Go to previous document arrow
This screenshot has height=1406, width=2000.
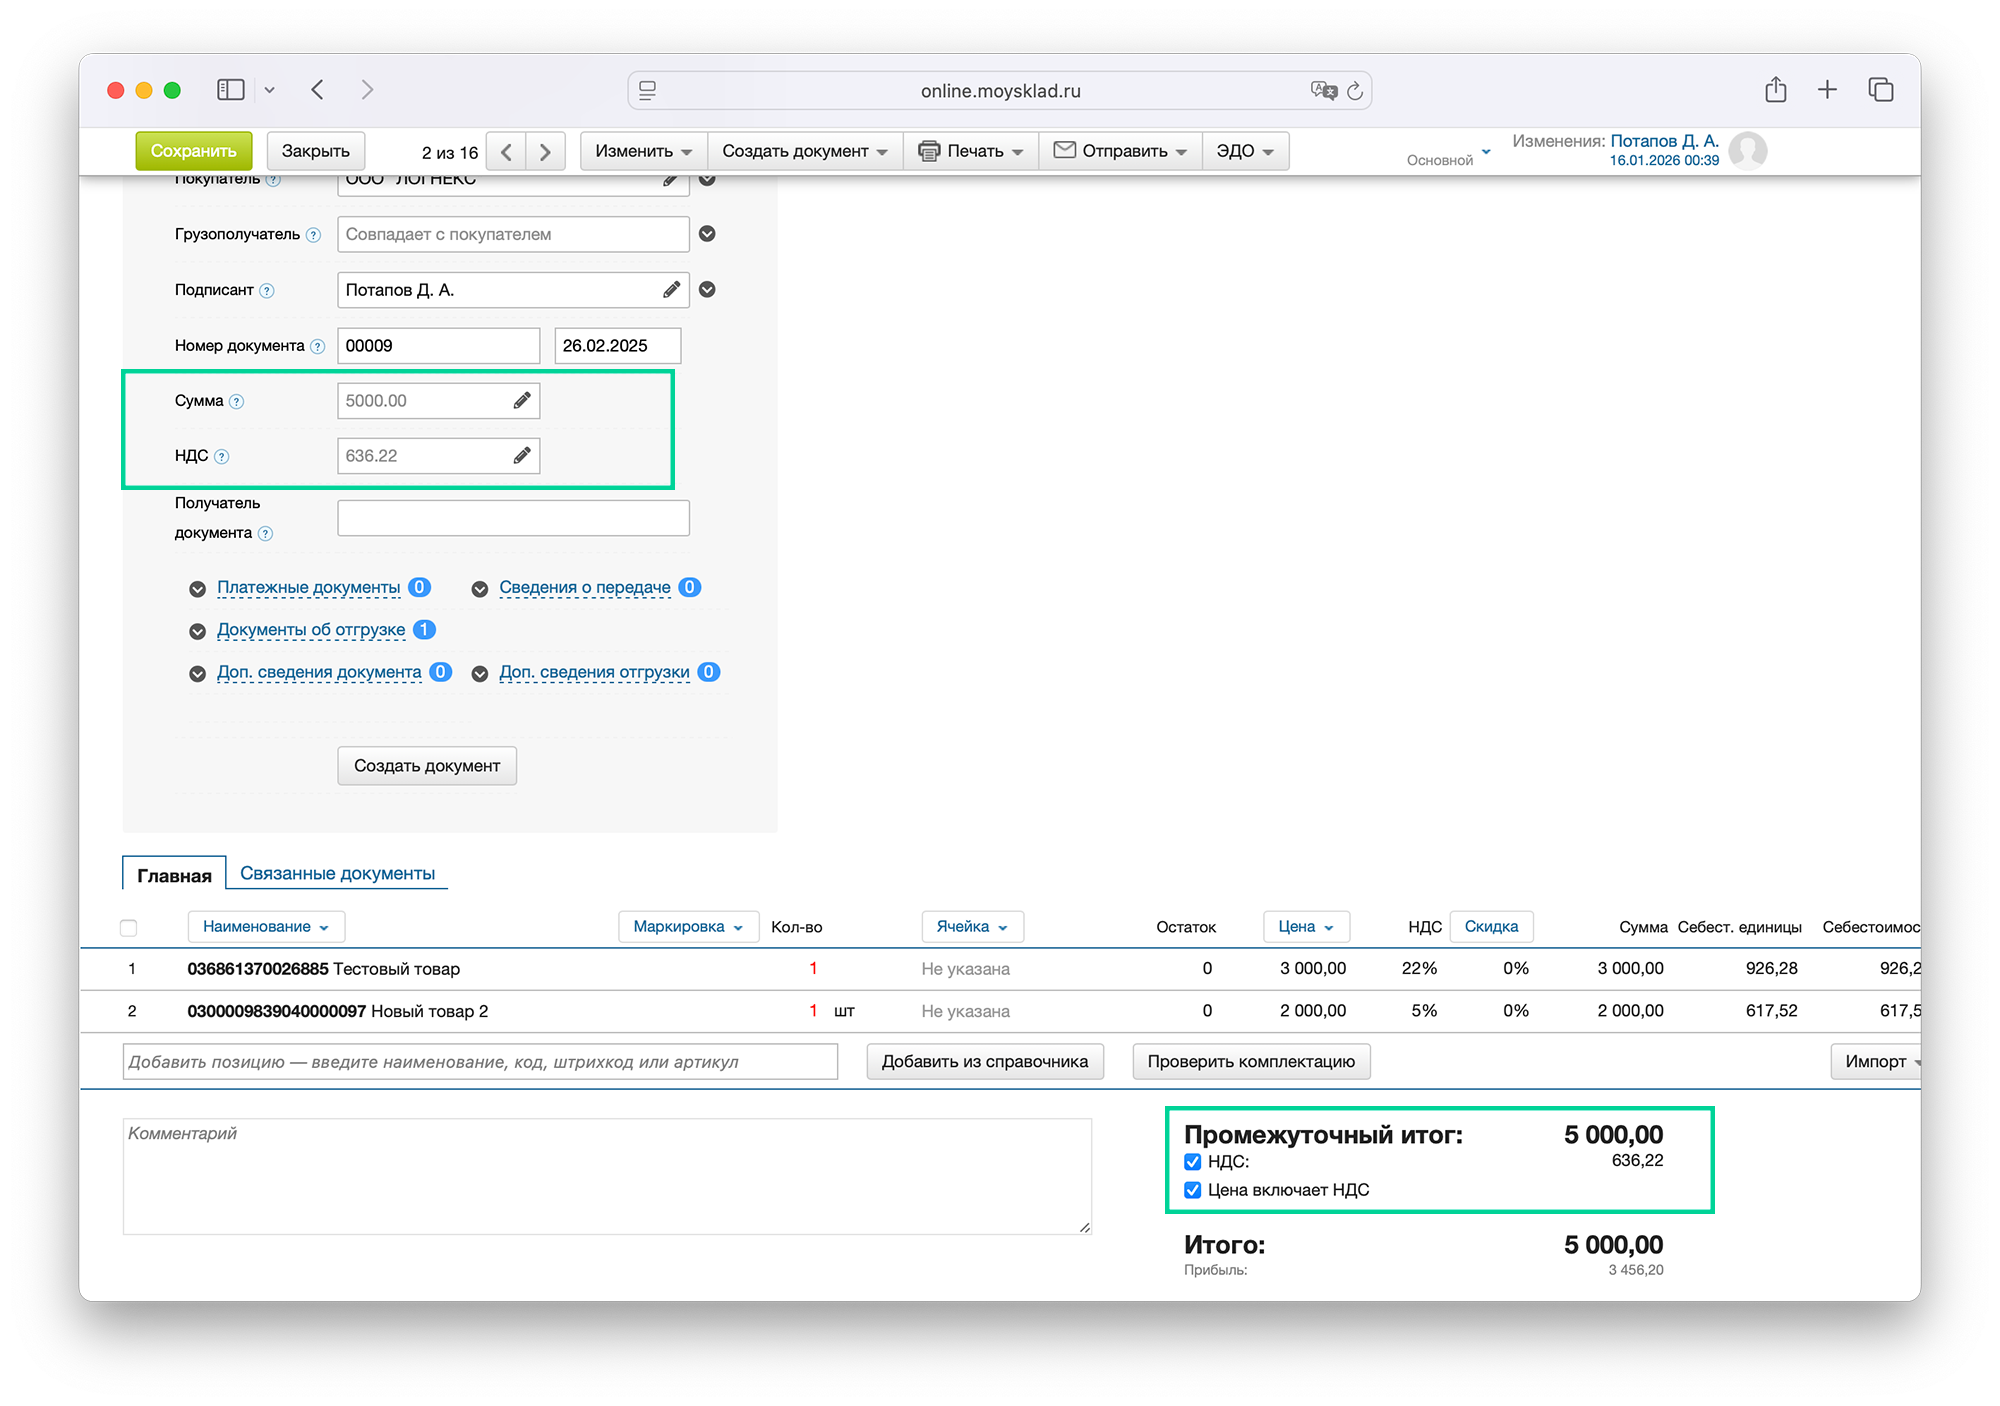(506, 152)
